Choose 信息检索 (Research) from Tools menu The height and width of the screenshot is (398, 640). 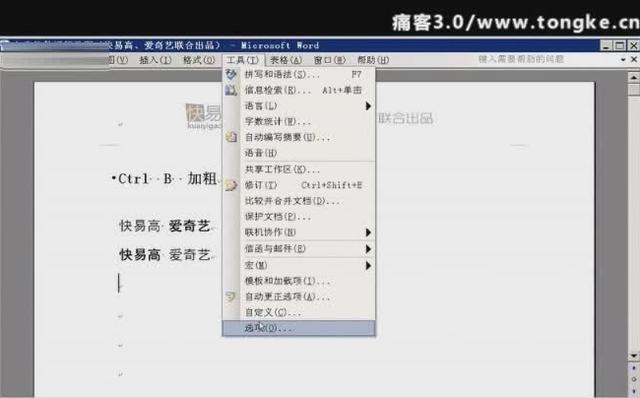pos(299,90)
